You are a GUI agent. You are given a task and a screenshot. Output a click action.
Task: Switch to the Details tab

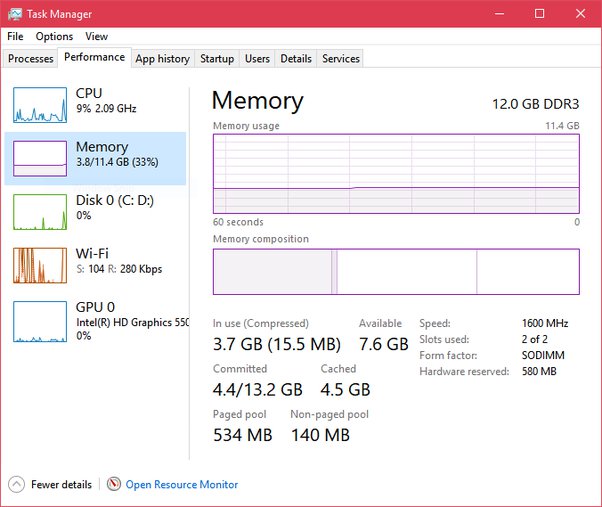pos(296,59)
